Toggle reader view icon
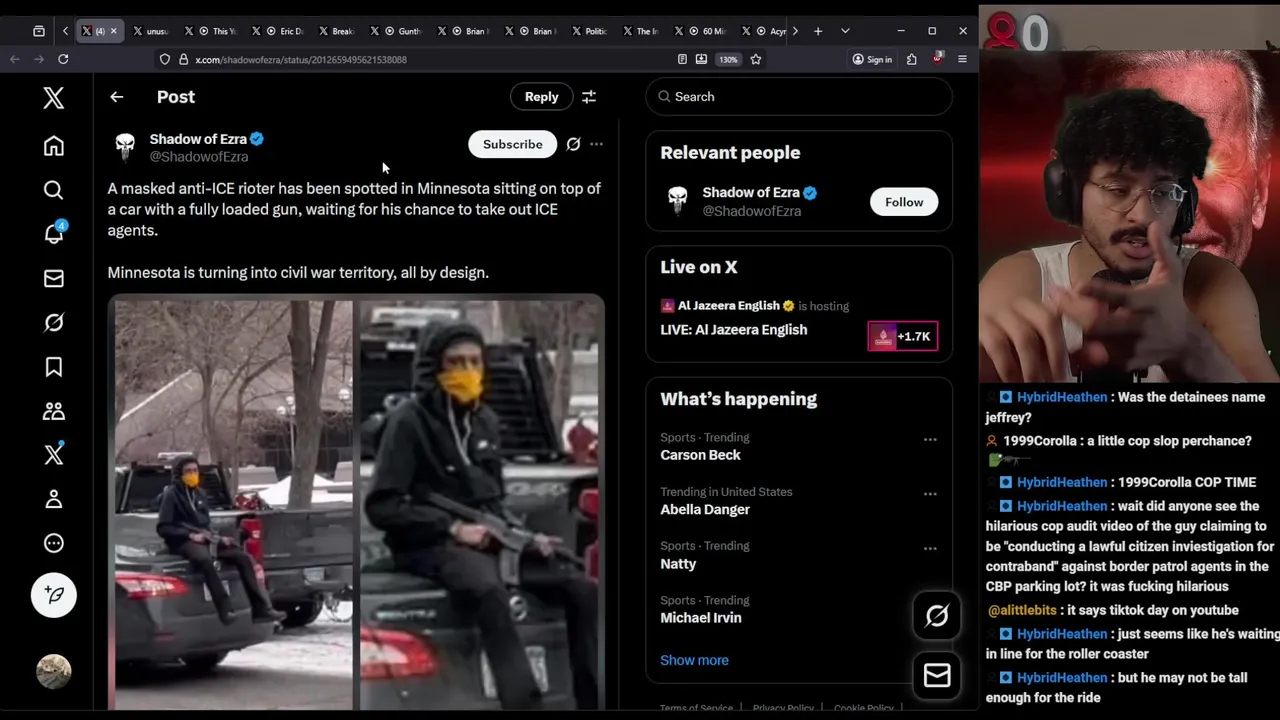Screen dimensions: 1280x720 [x=682, y=60]
